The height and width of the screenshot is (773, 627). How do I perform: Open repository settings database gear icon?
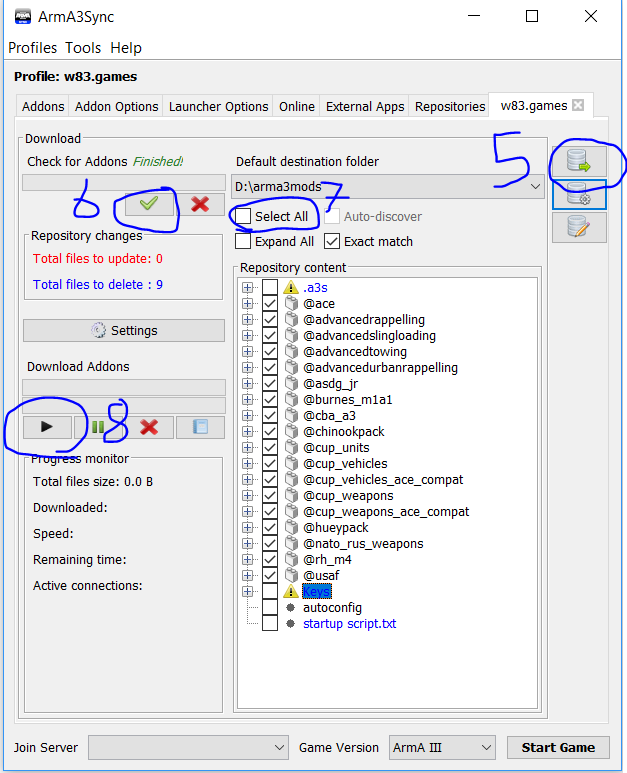click(579, 195)
